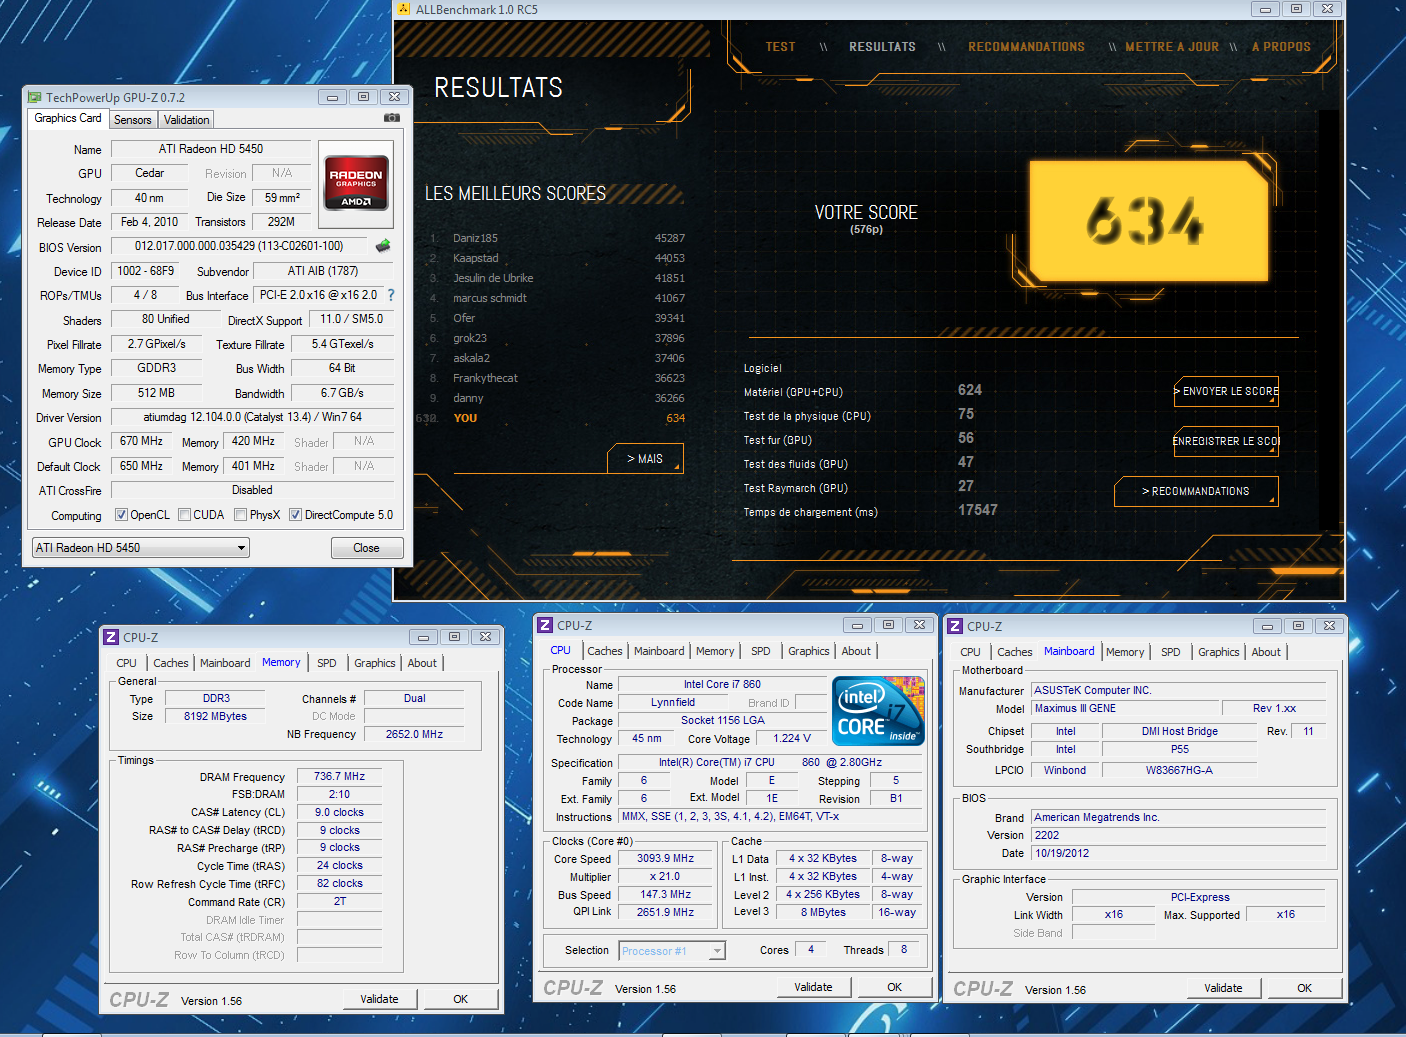
Task: Click the GPU-Z screenshot camera icon
Action: [x=392, y=118]
